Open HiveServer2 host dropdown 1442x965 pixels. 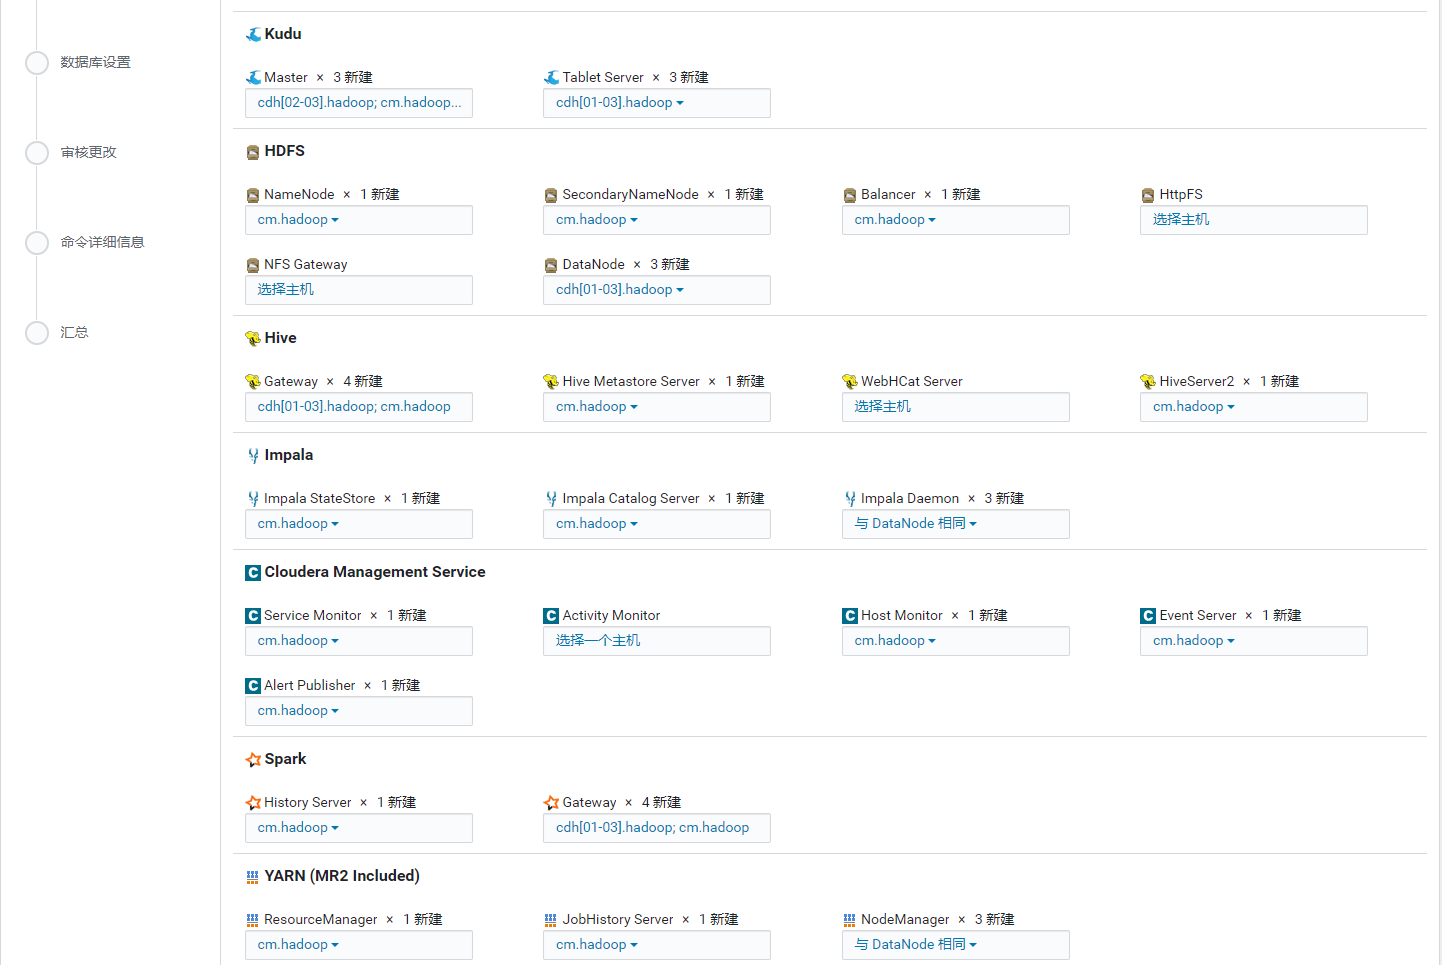tap(1254, 407)
